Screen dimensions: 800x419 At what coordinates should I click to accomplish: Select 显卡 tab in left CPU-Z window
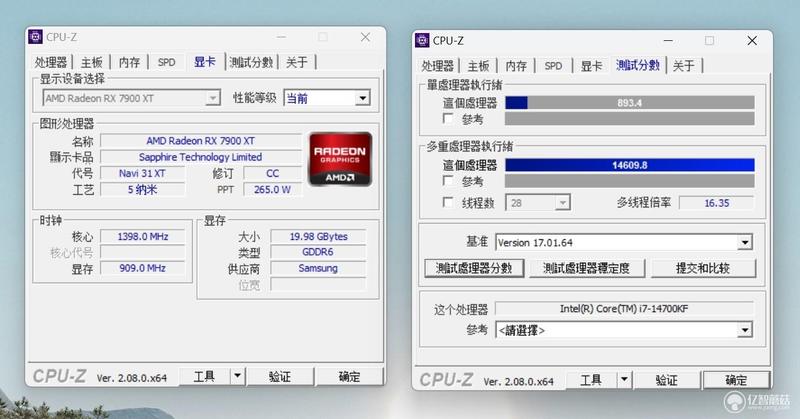click(x=205, y=62)
